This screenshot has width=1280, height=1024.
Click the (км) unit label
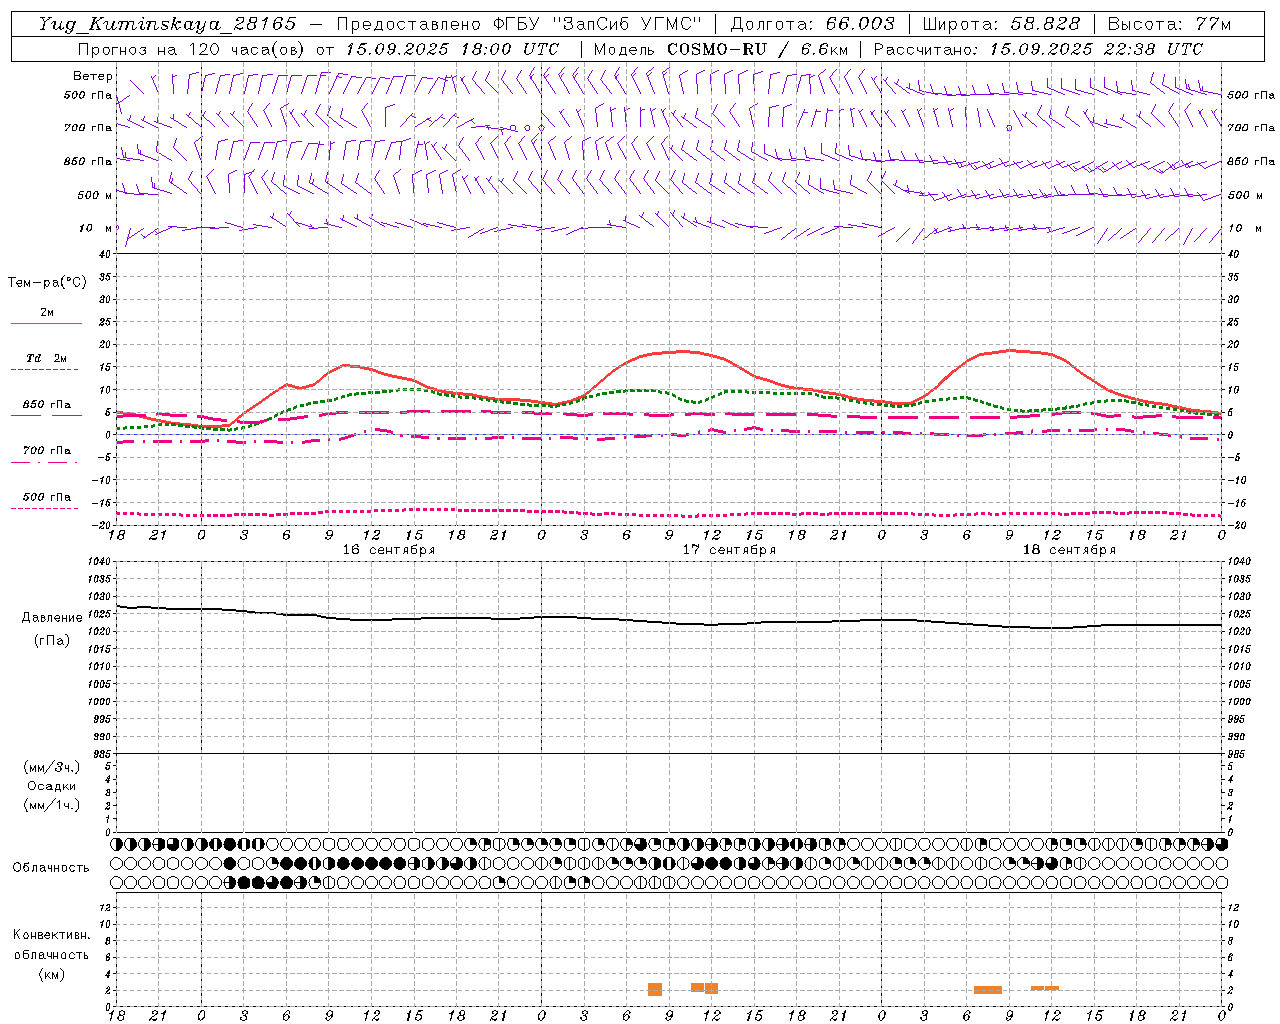pyautogui.click(x=52, y=974)
